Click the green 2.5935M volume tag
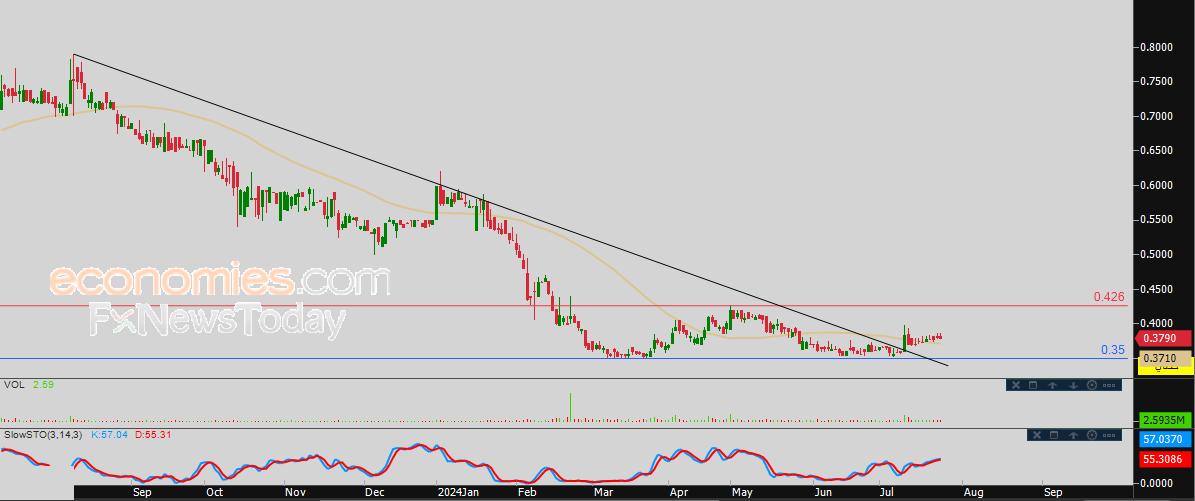 pos(1163,420)
